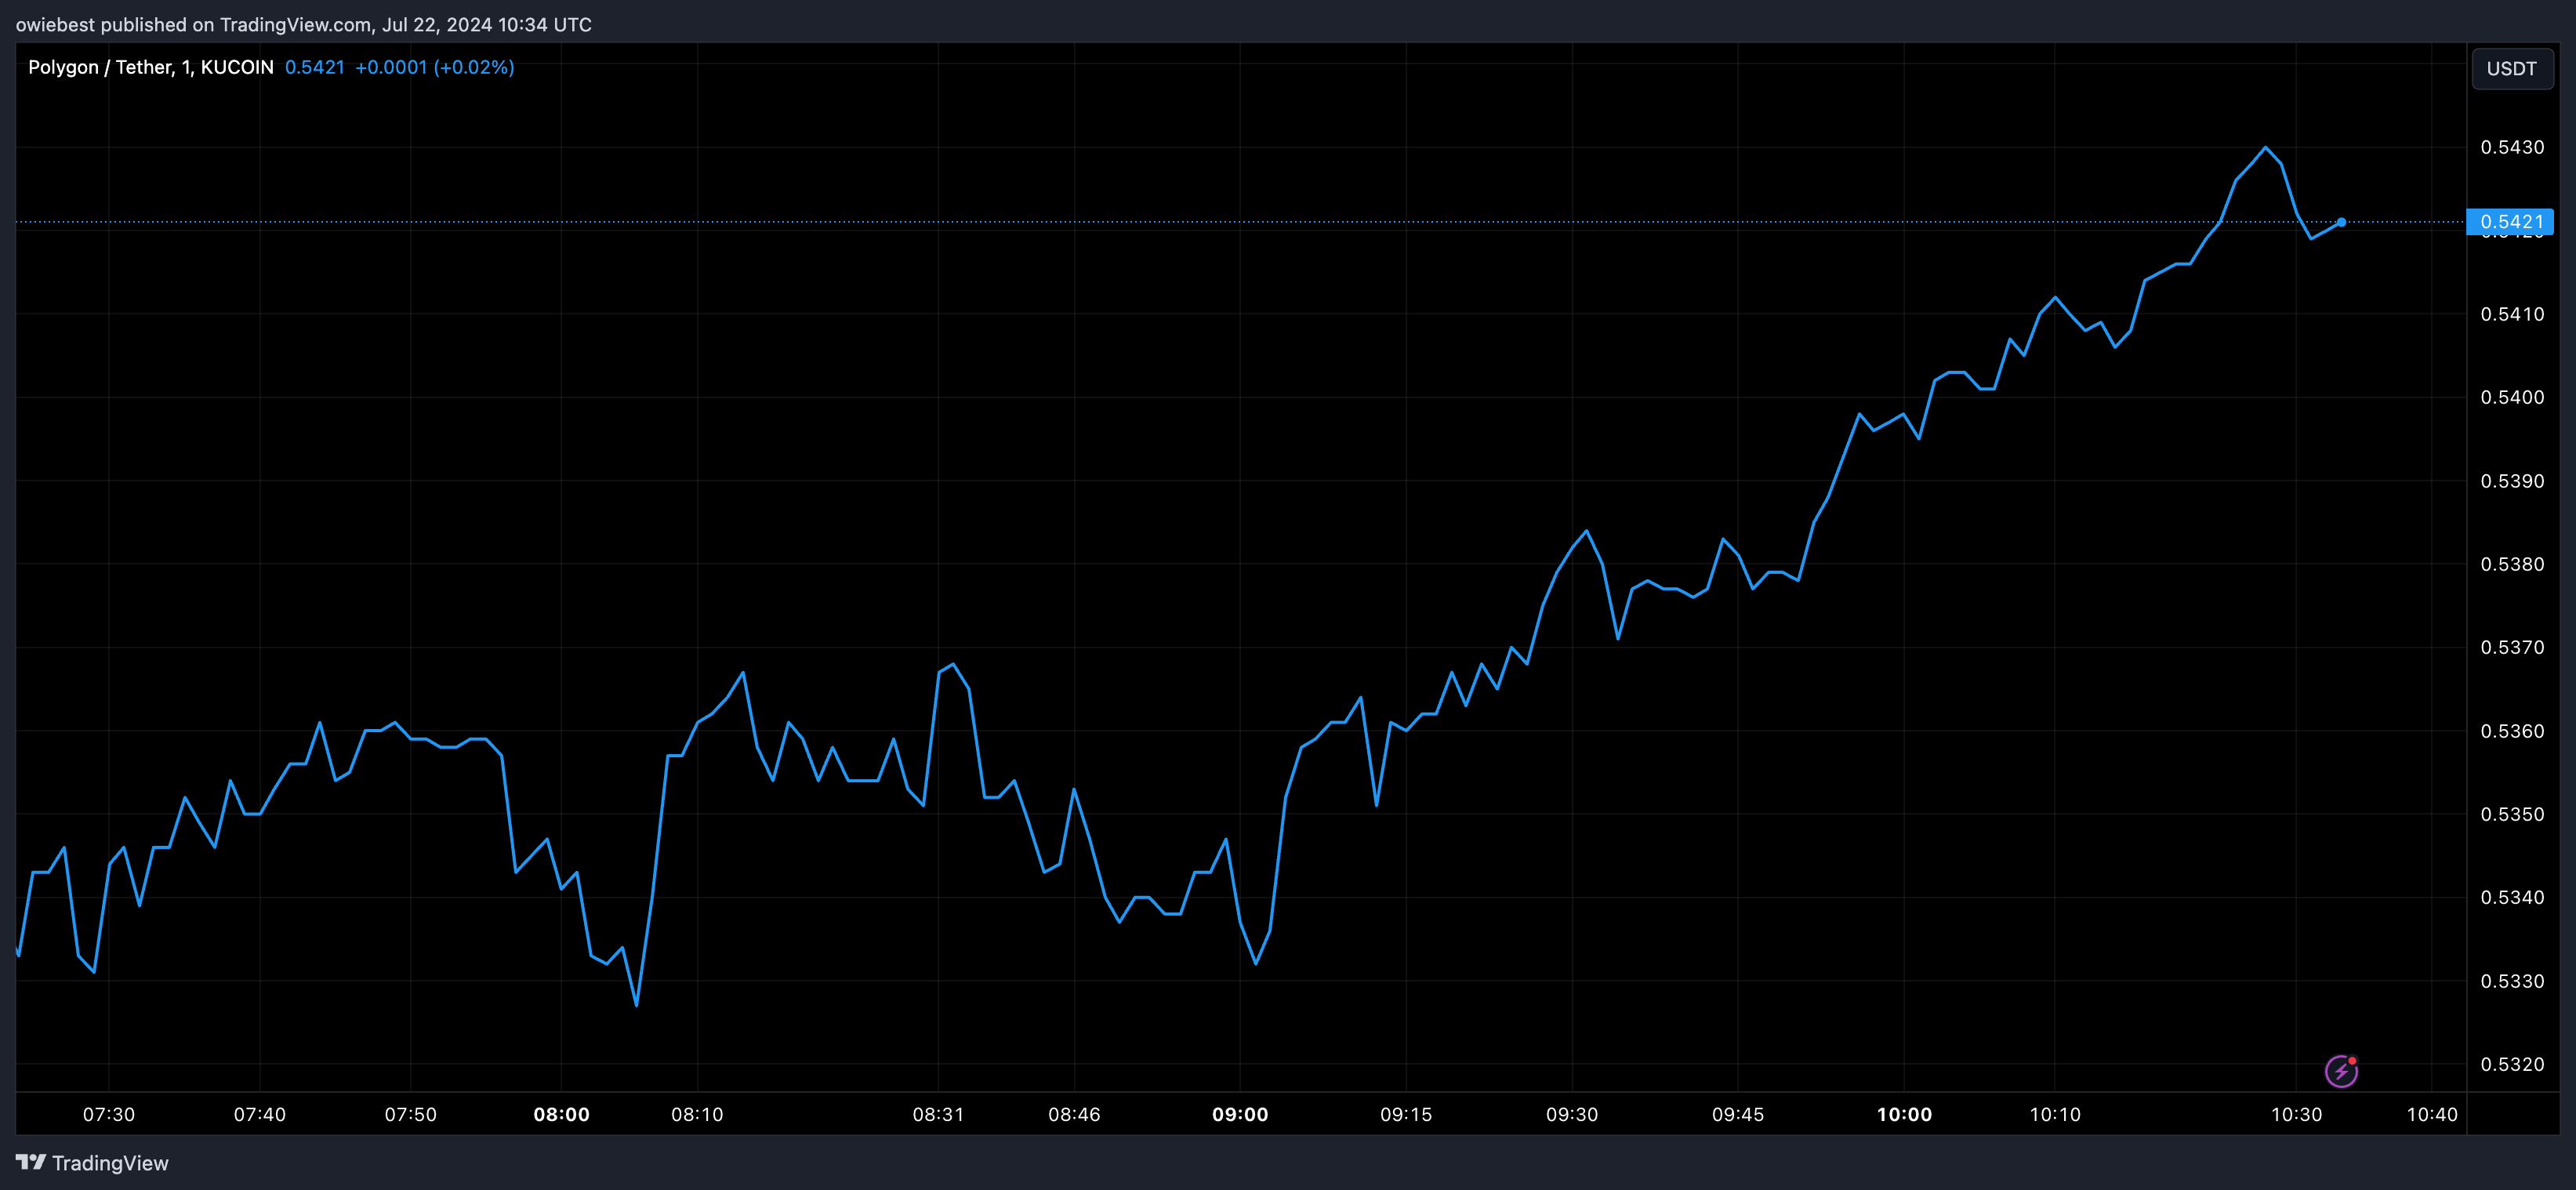The image size is (2576, 1190).
Task: Open the USDT currency button
Action: [x=2511, y=69]
